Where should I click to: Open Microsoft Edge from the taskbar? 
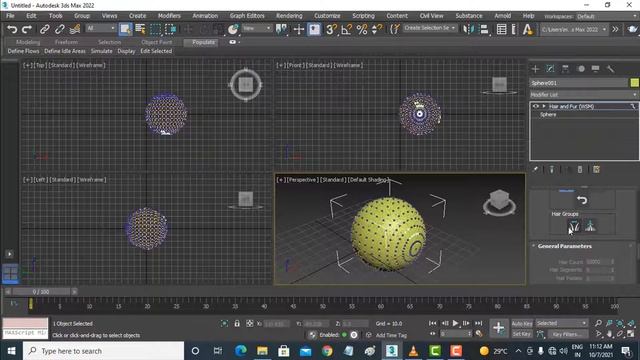tap(241, 351)
